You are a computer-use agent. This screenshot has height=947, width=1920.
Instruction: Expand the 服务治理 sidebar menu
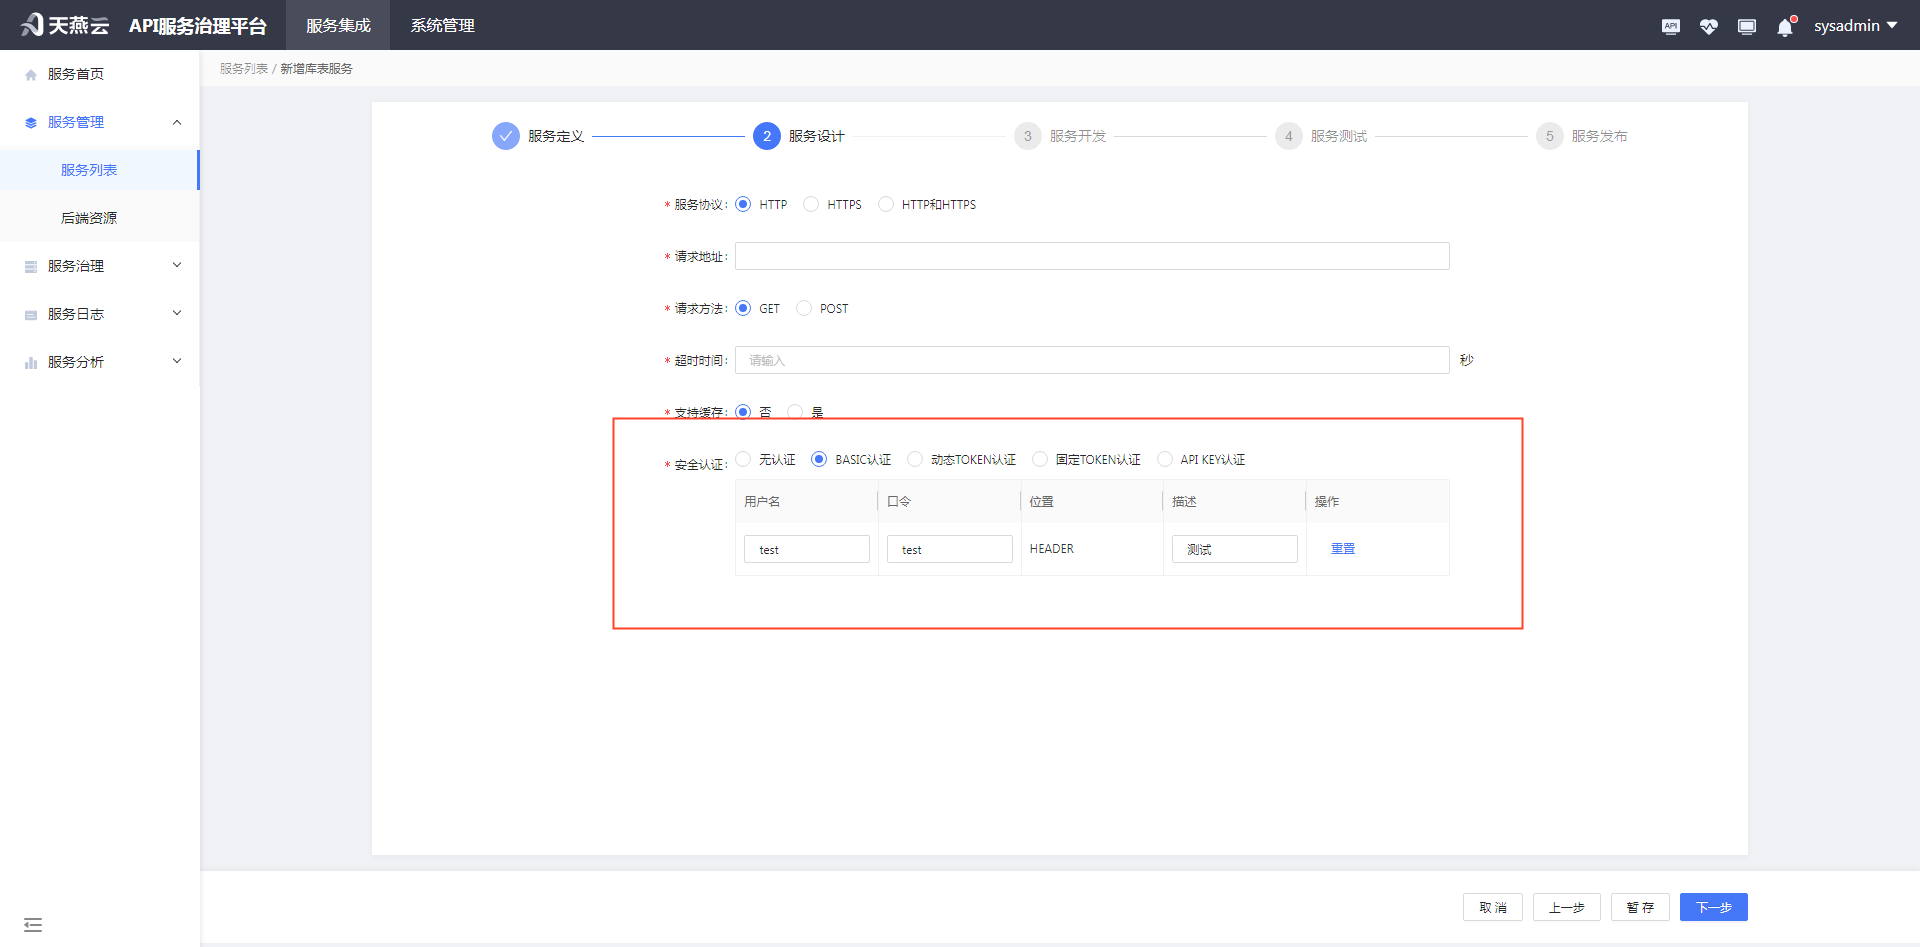[x=100, y=266]
